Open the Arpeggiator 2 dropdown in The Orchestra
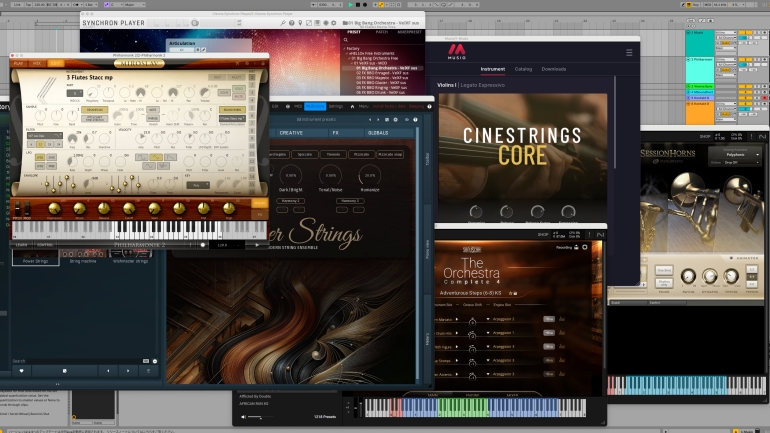Image resolution: width=770 pixels, height=433 pixels. (500, 319)
